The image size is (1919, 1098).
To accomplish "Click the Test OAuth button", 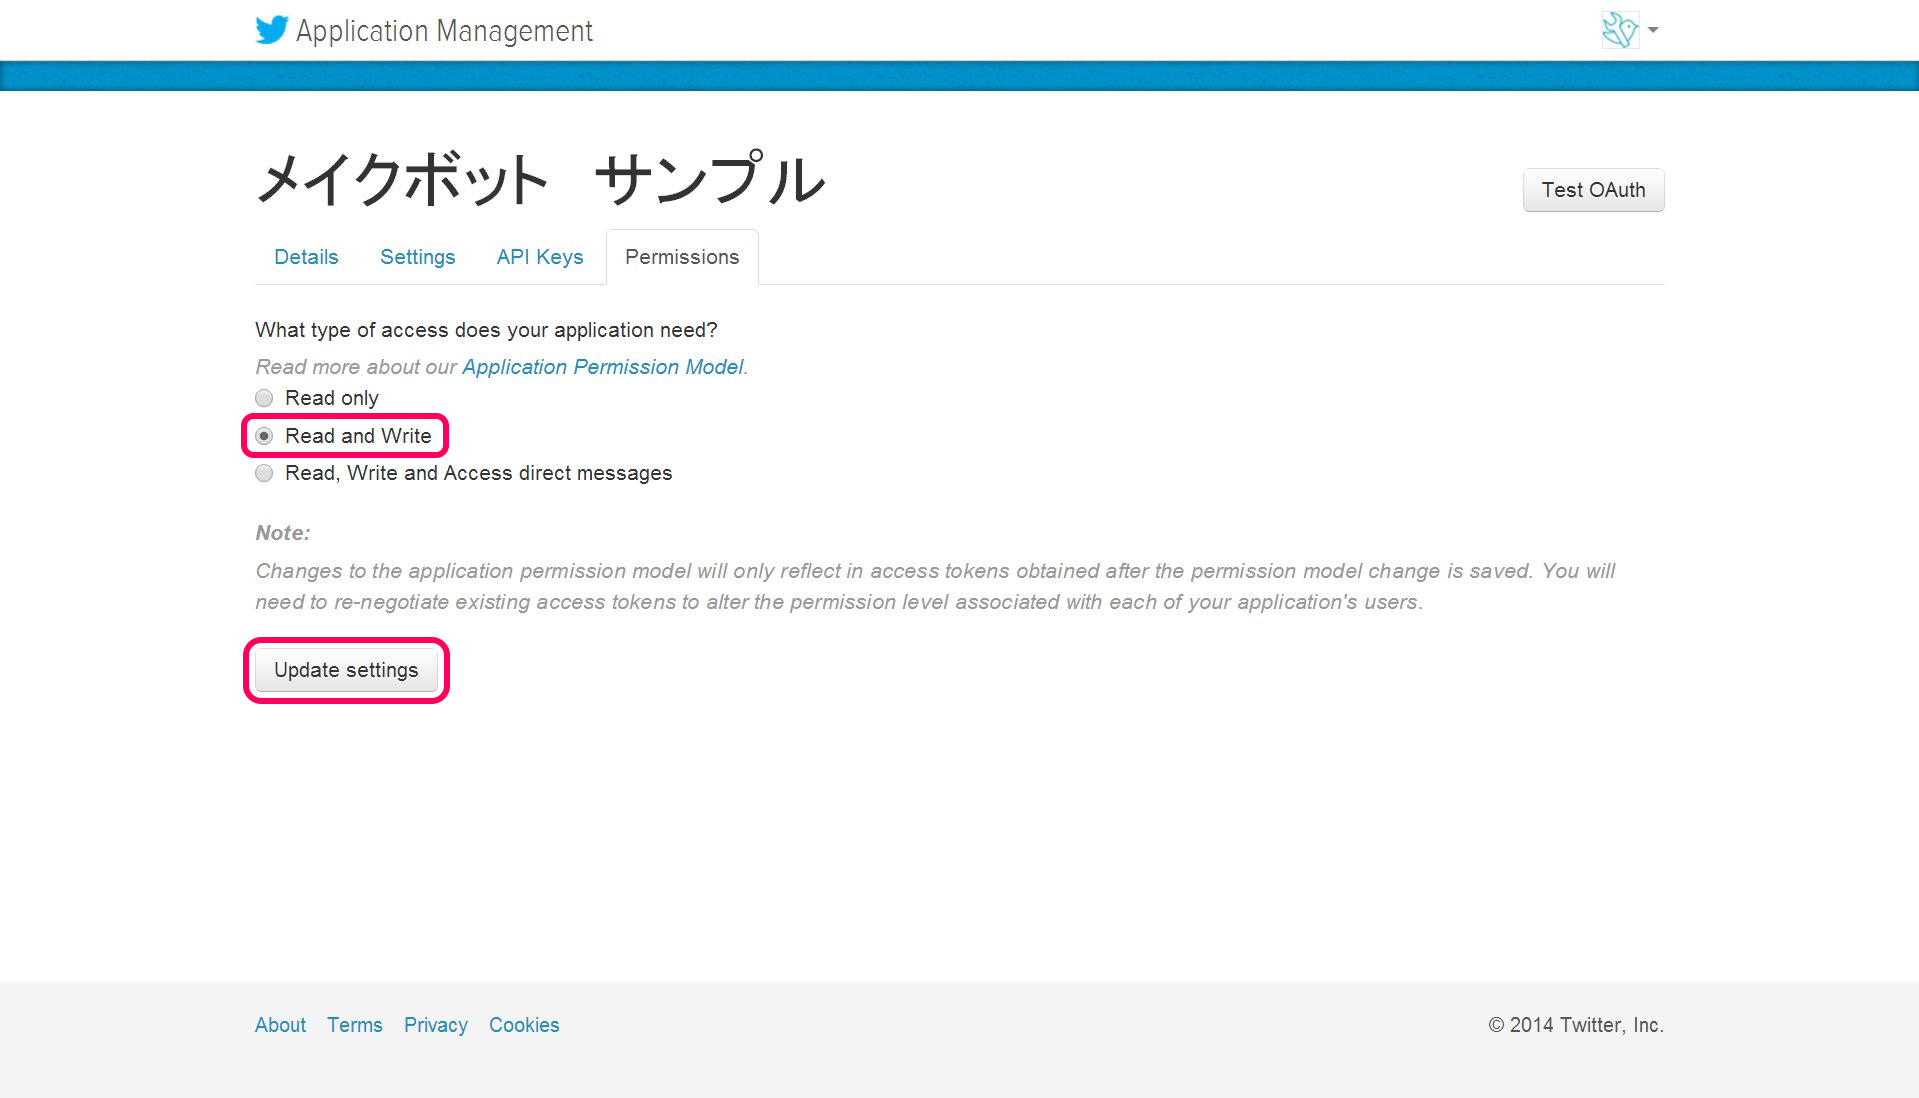I will pyautogui.click(x=1593, y=190).
